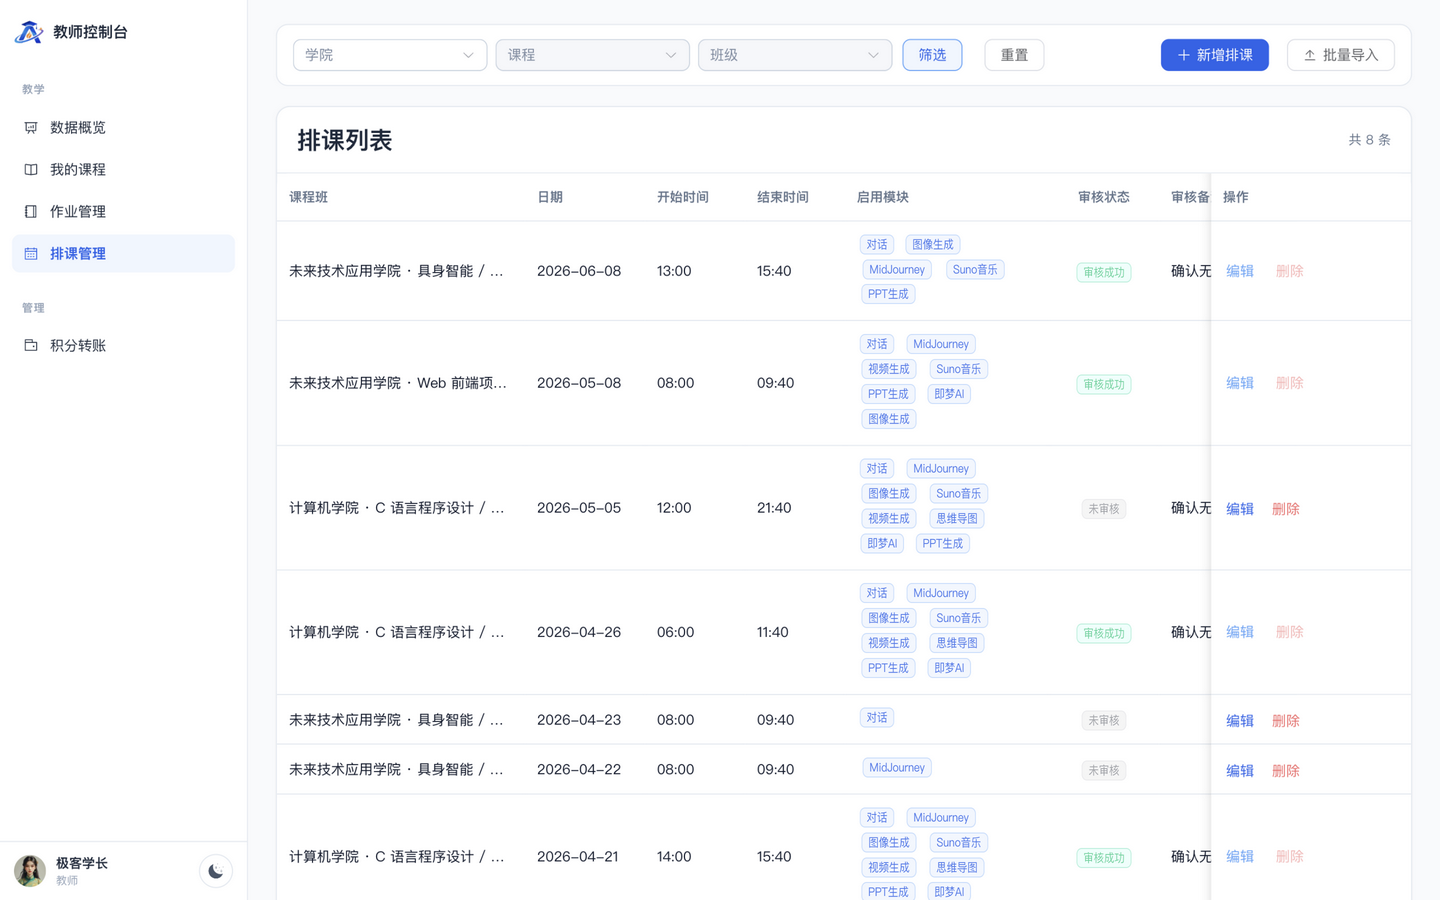
Task: Delete the 2026-04-23 schedule row
Action: pos(1286,721)
